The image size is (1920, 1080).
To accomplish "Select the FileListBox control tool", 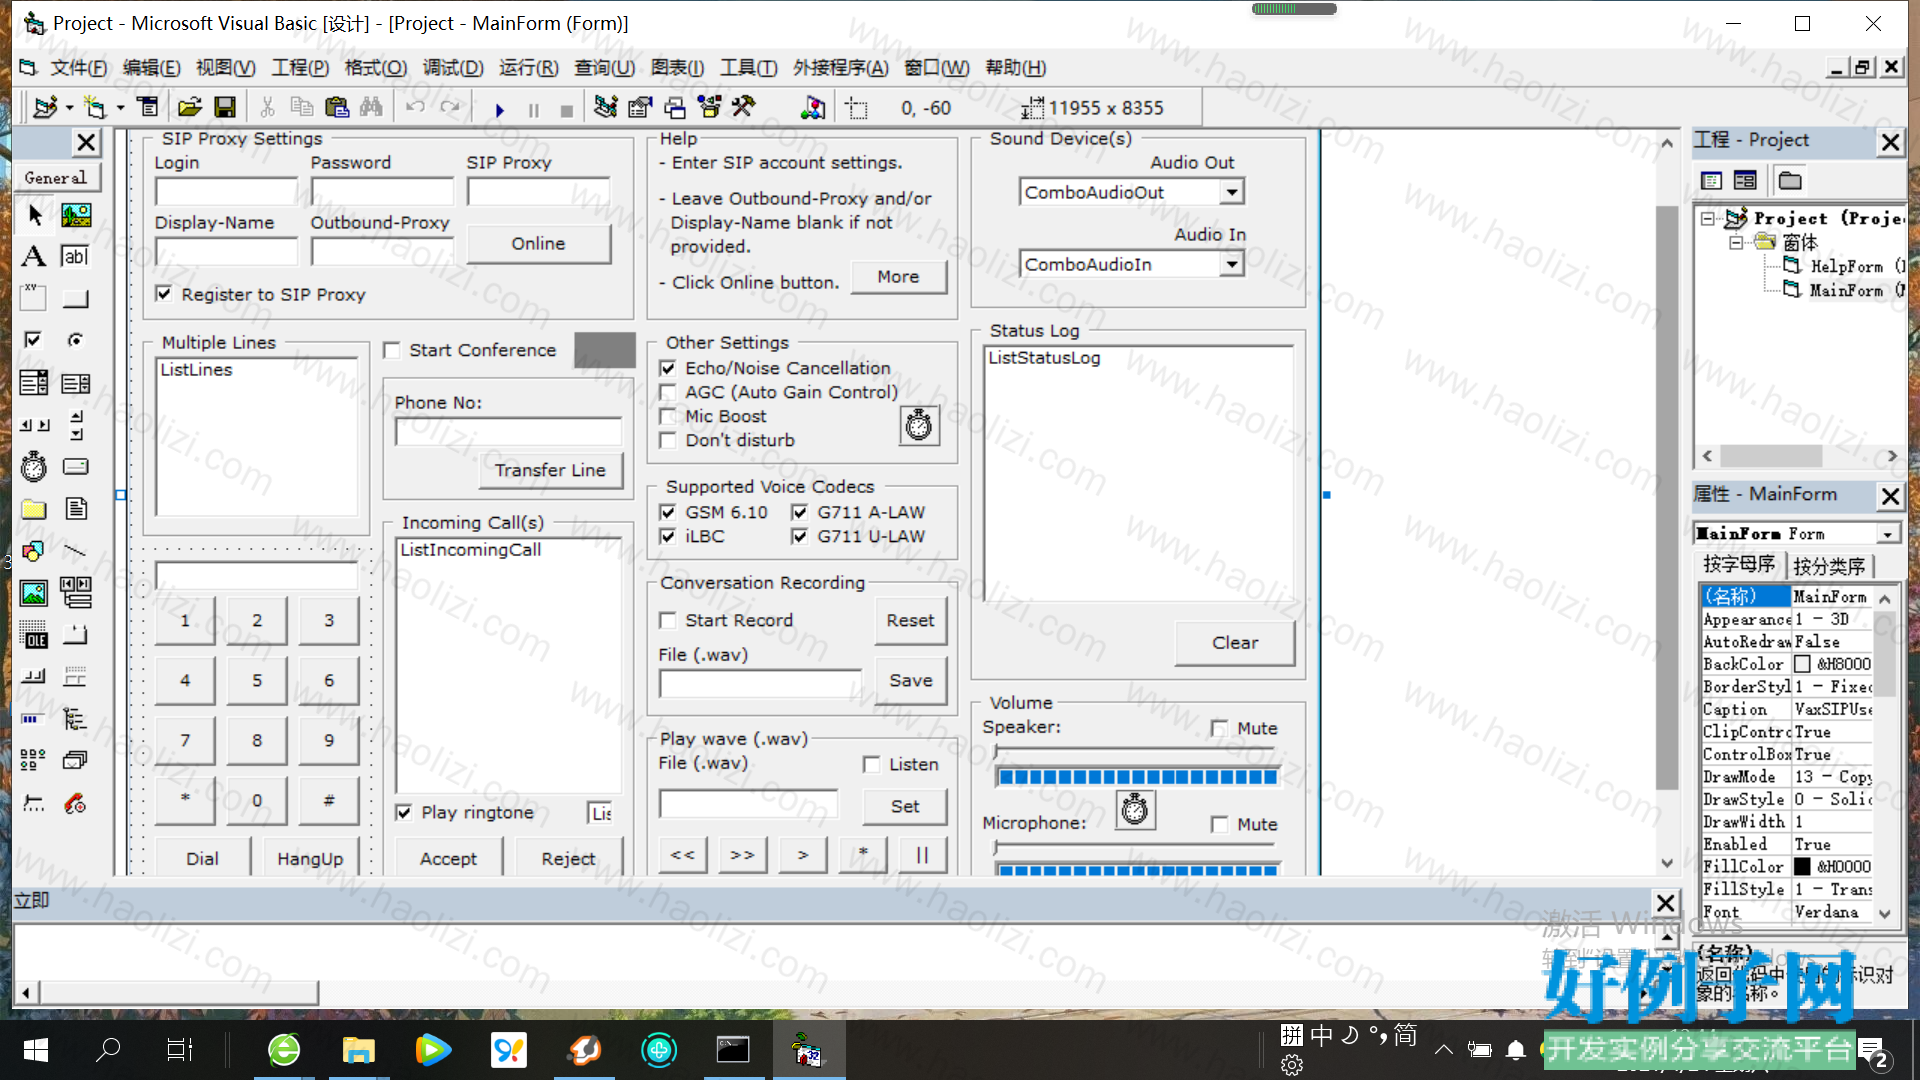I will click(76, 508).
